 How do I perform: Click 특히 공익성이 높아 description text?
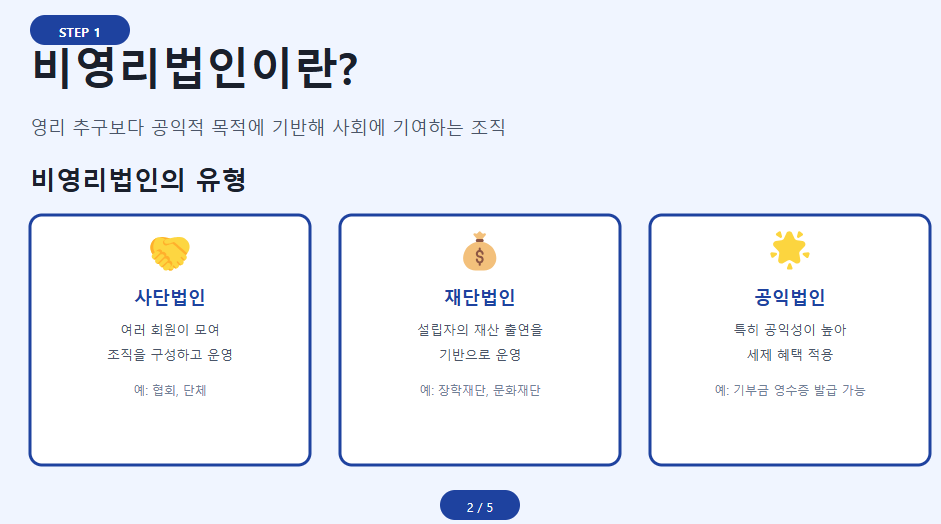[x=790, y=329]
